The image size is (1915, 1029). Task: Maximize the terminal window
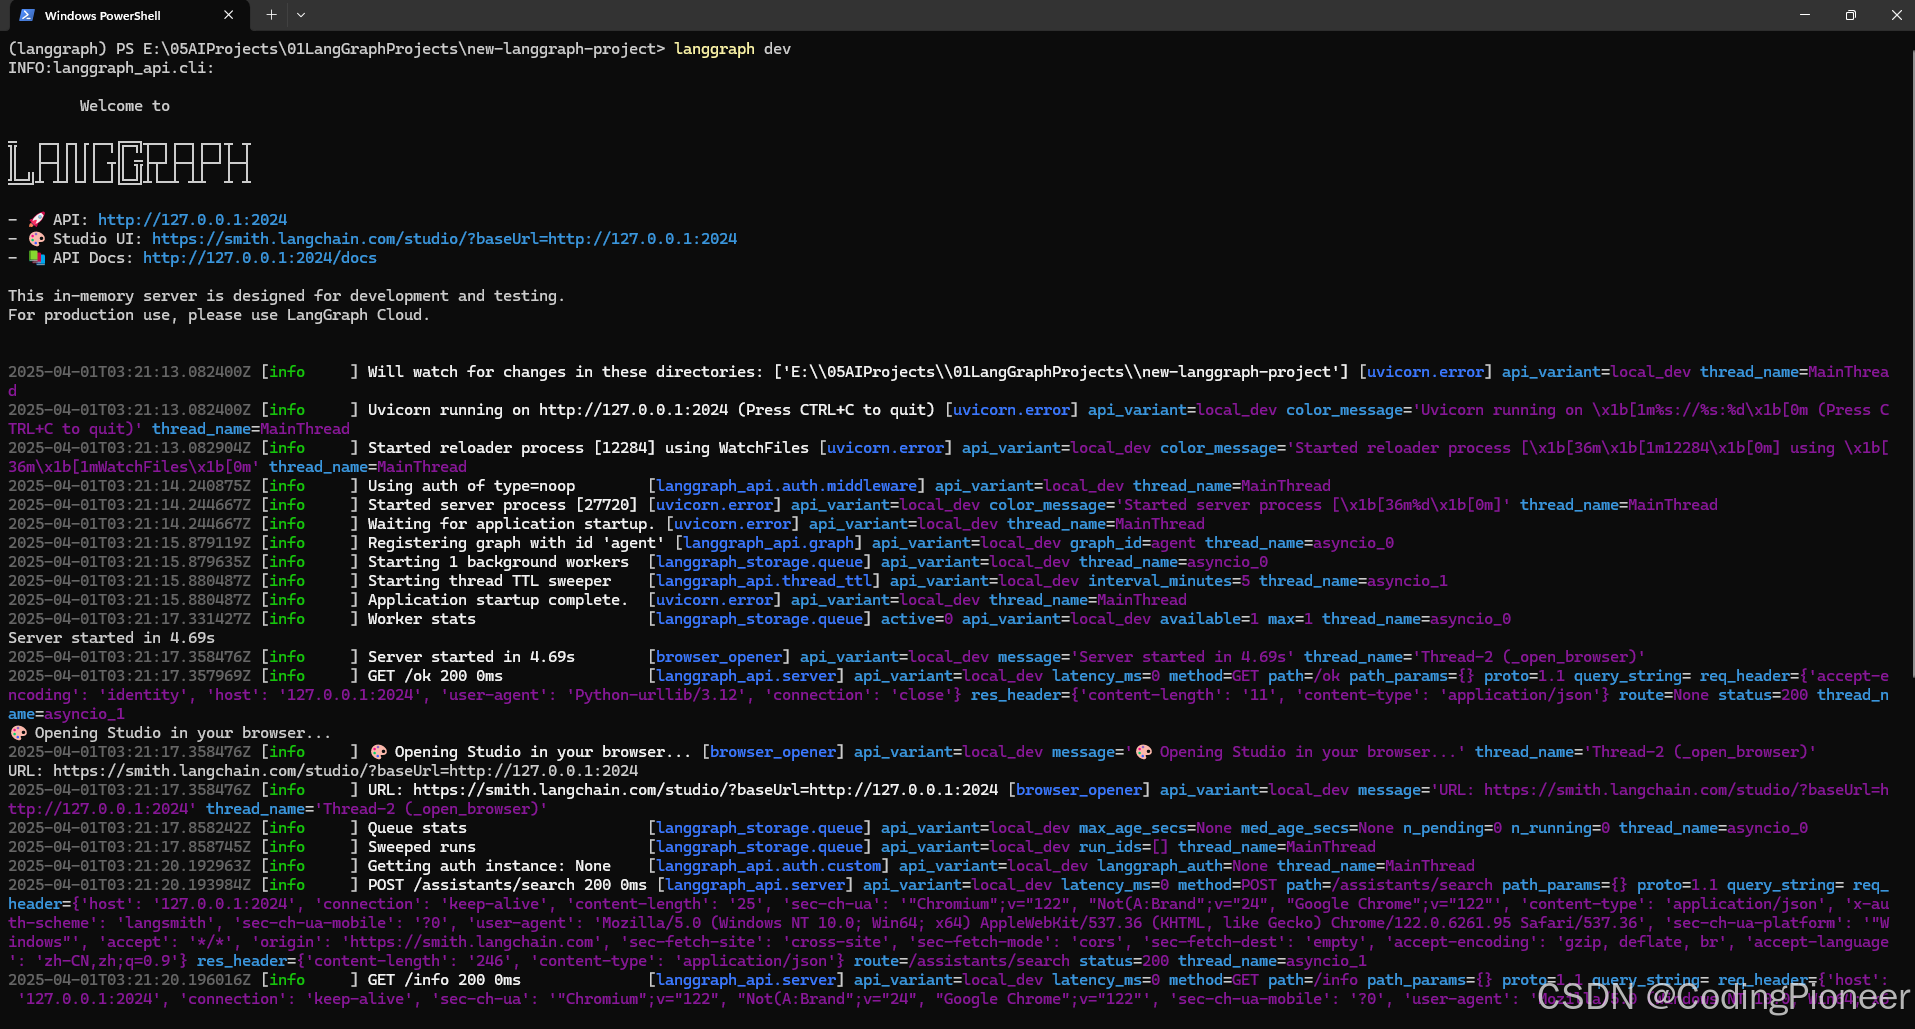(1850, 15)
